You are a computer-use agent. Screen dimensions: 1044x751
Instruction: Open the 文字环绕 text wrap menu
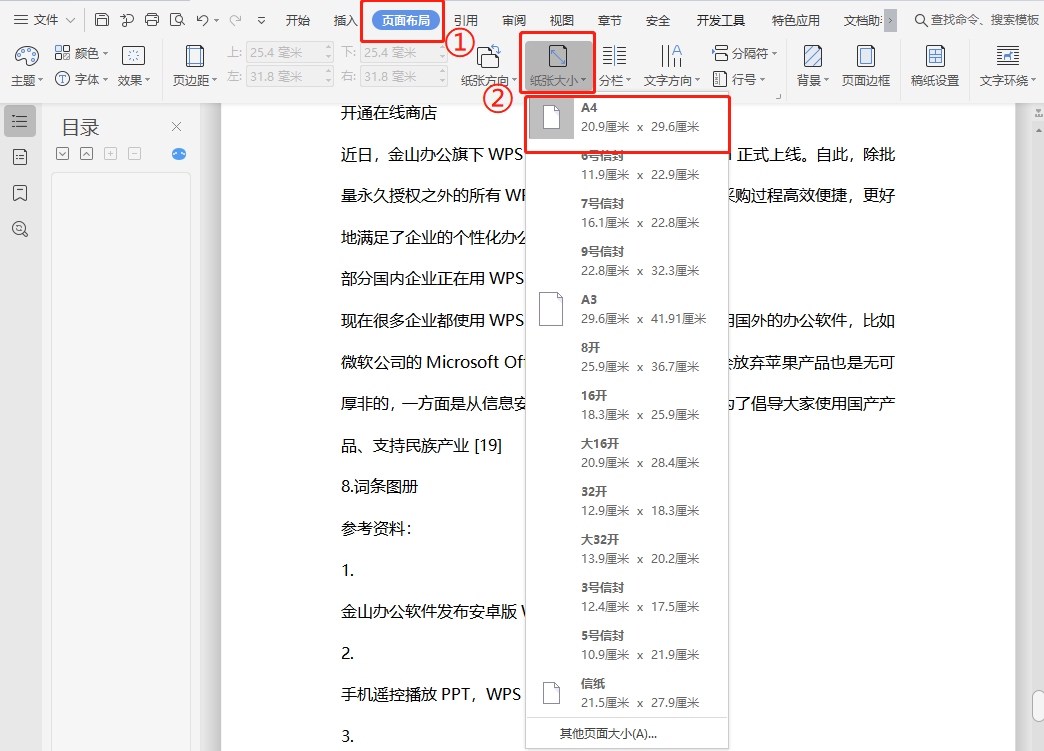pyautogui.click(x=1007, y=65)
